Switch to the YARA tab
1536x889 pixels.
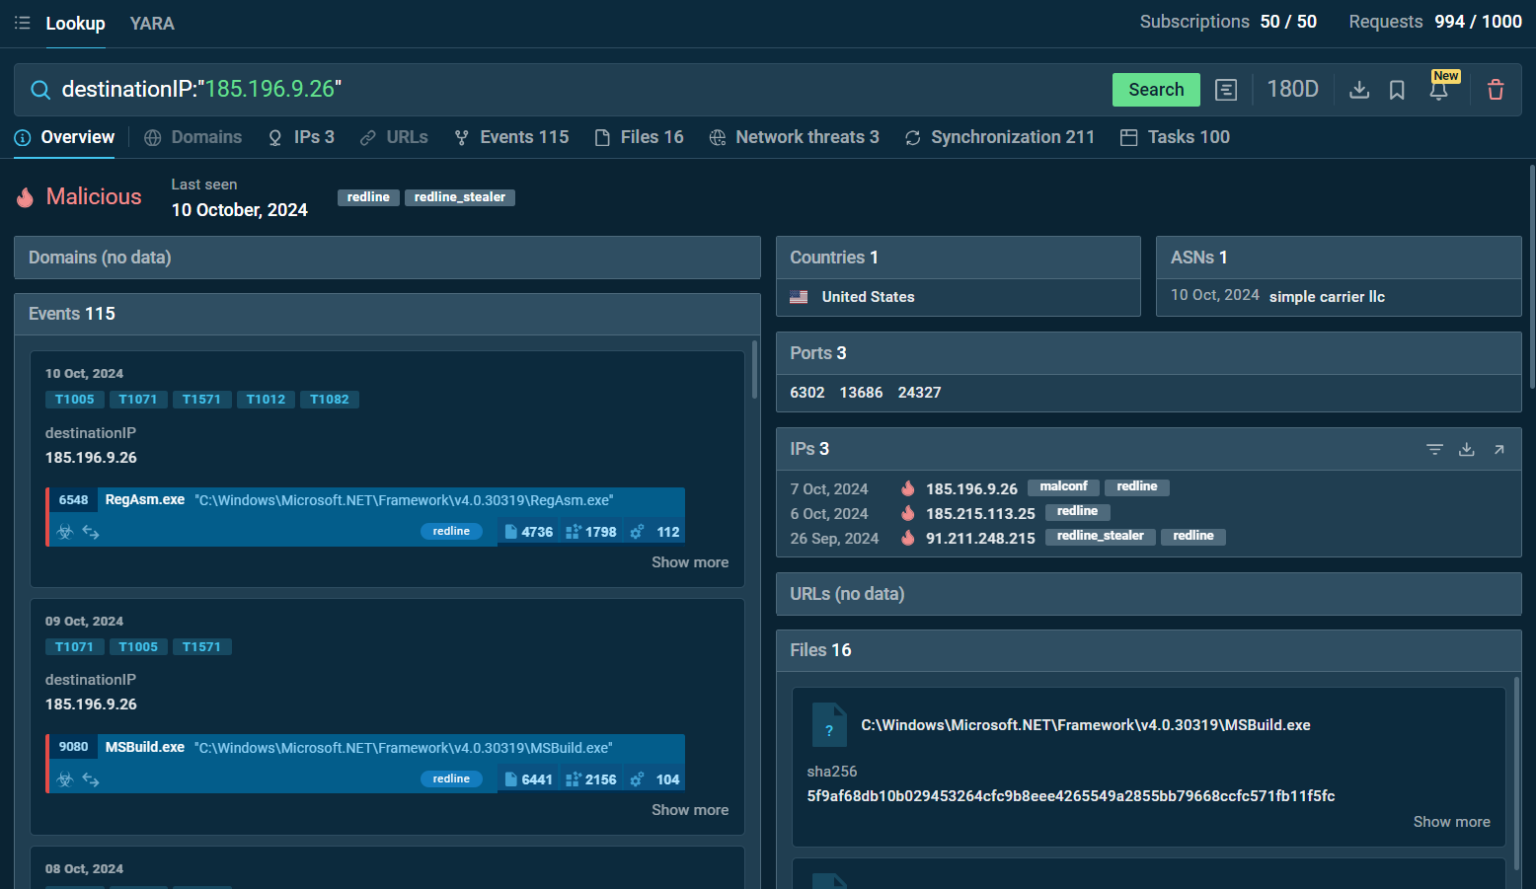(x=152, y=23)
